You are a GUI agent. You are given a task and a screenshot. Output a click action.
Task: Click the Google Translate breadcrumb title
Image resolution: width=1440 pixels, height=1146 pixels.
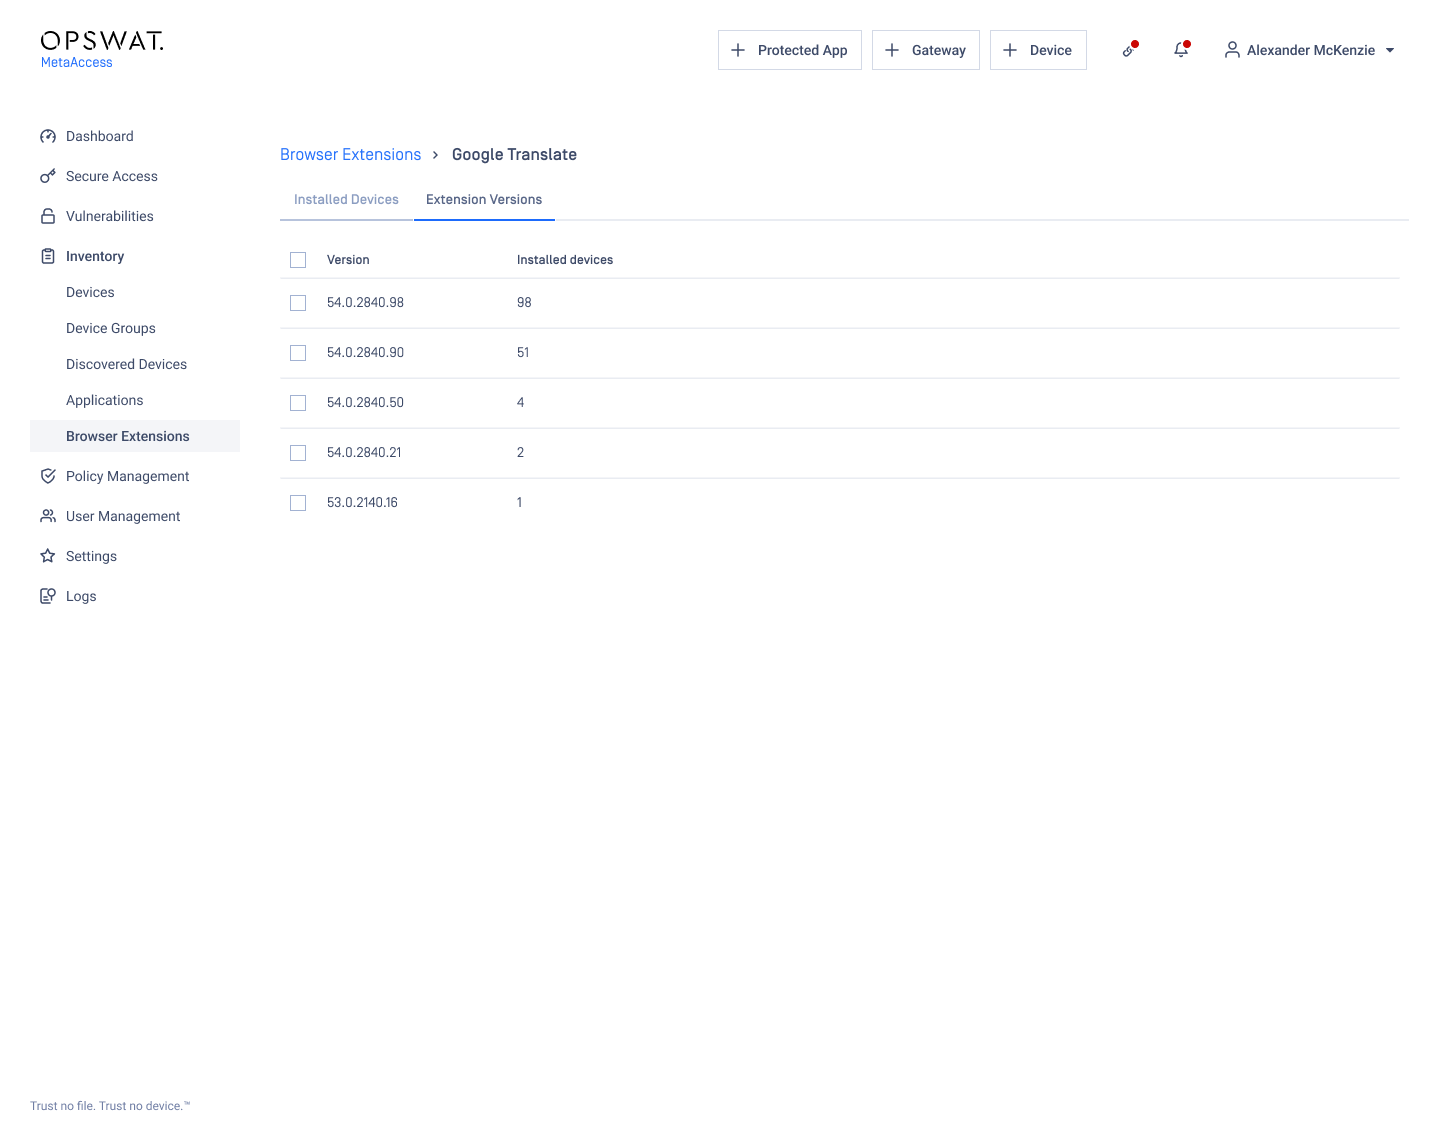(514, 154)
